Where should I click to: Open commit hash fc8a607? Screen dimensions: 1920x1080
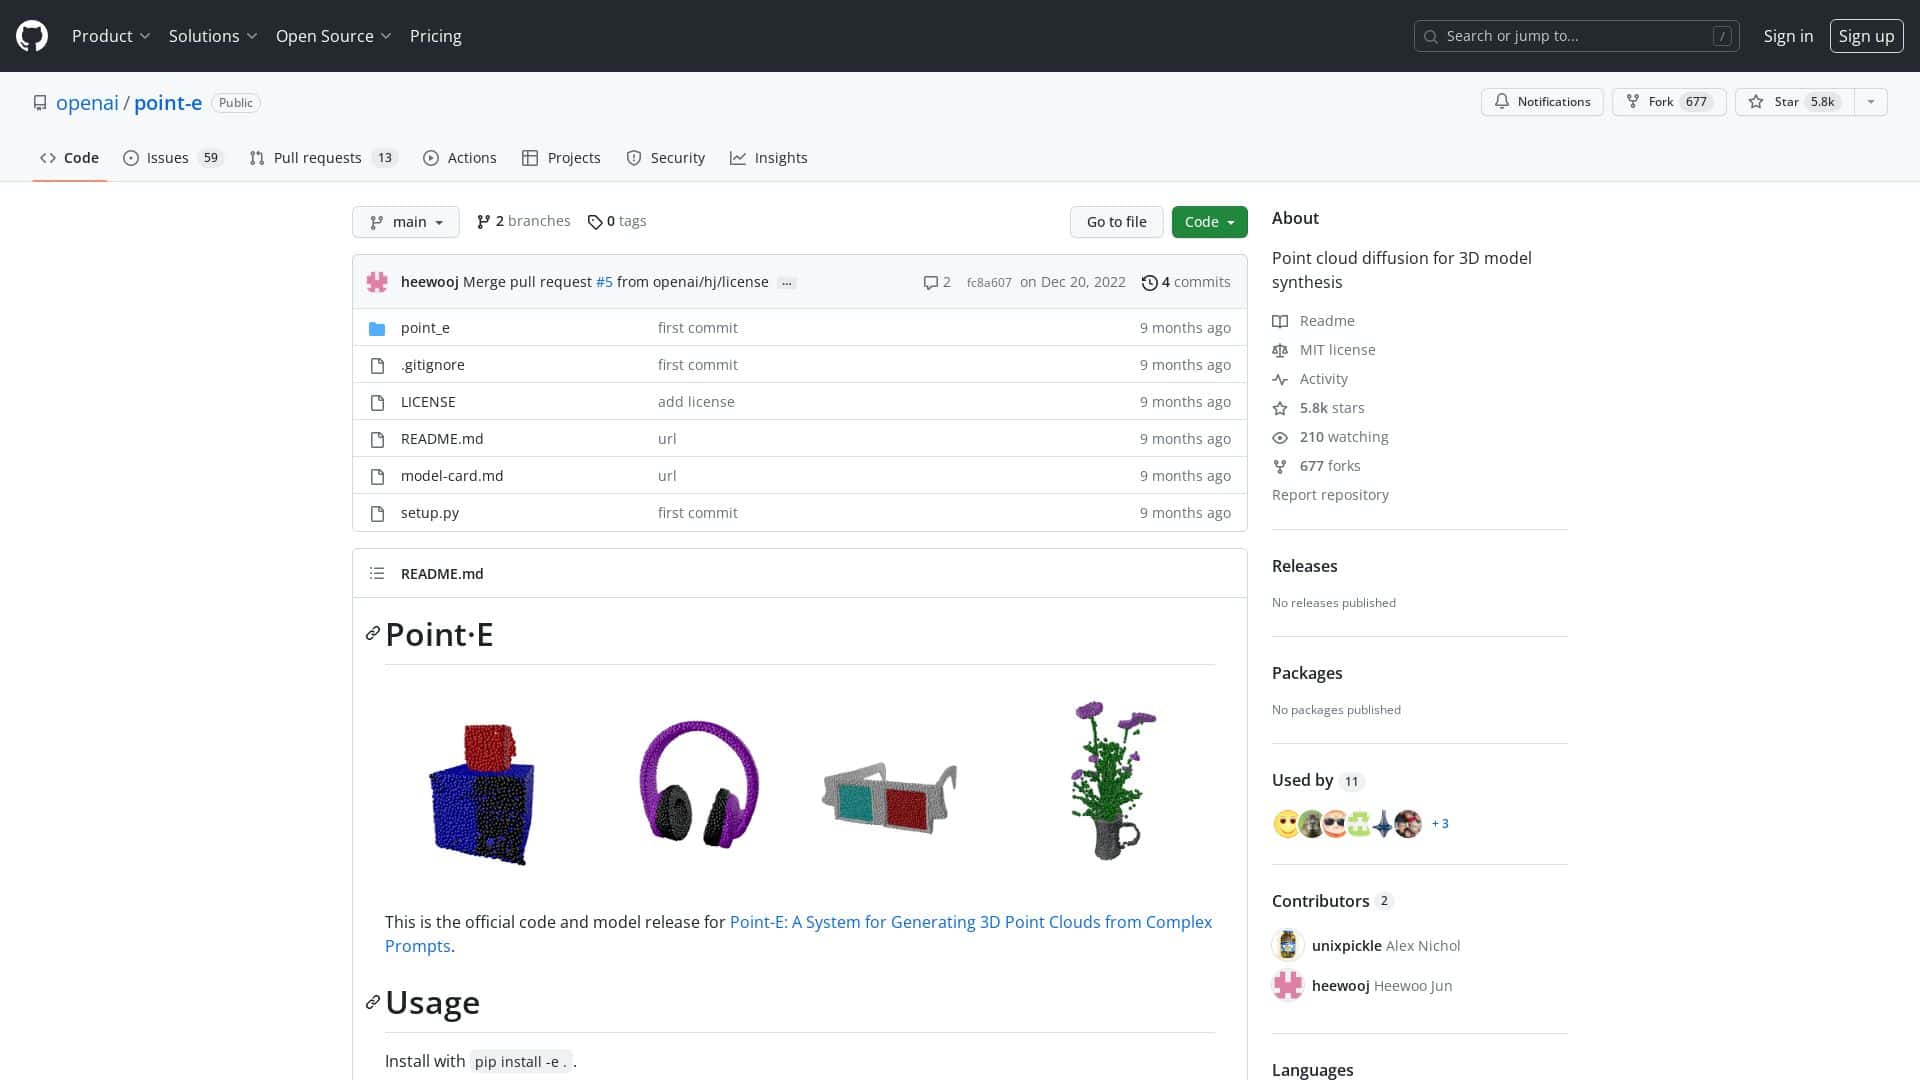[989, 283]
